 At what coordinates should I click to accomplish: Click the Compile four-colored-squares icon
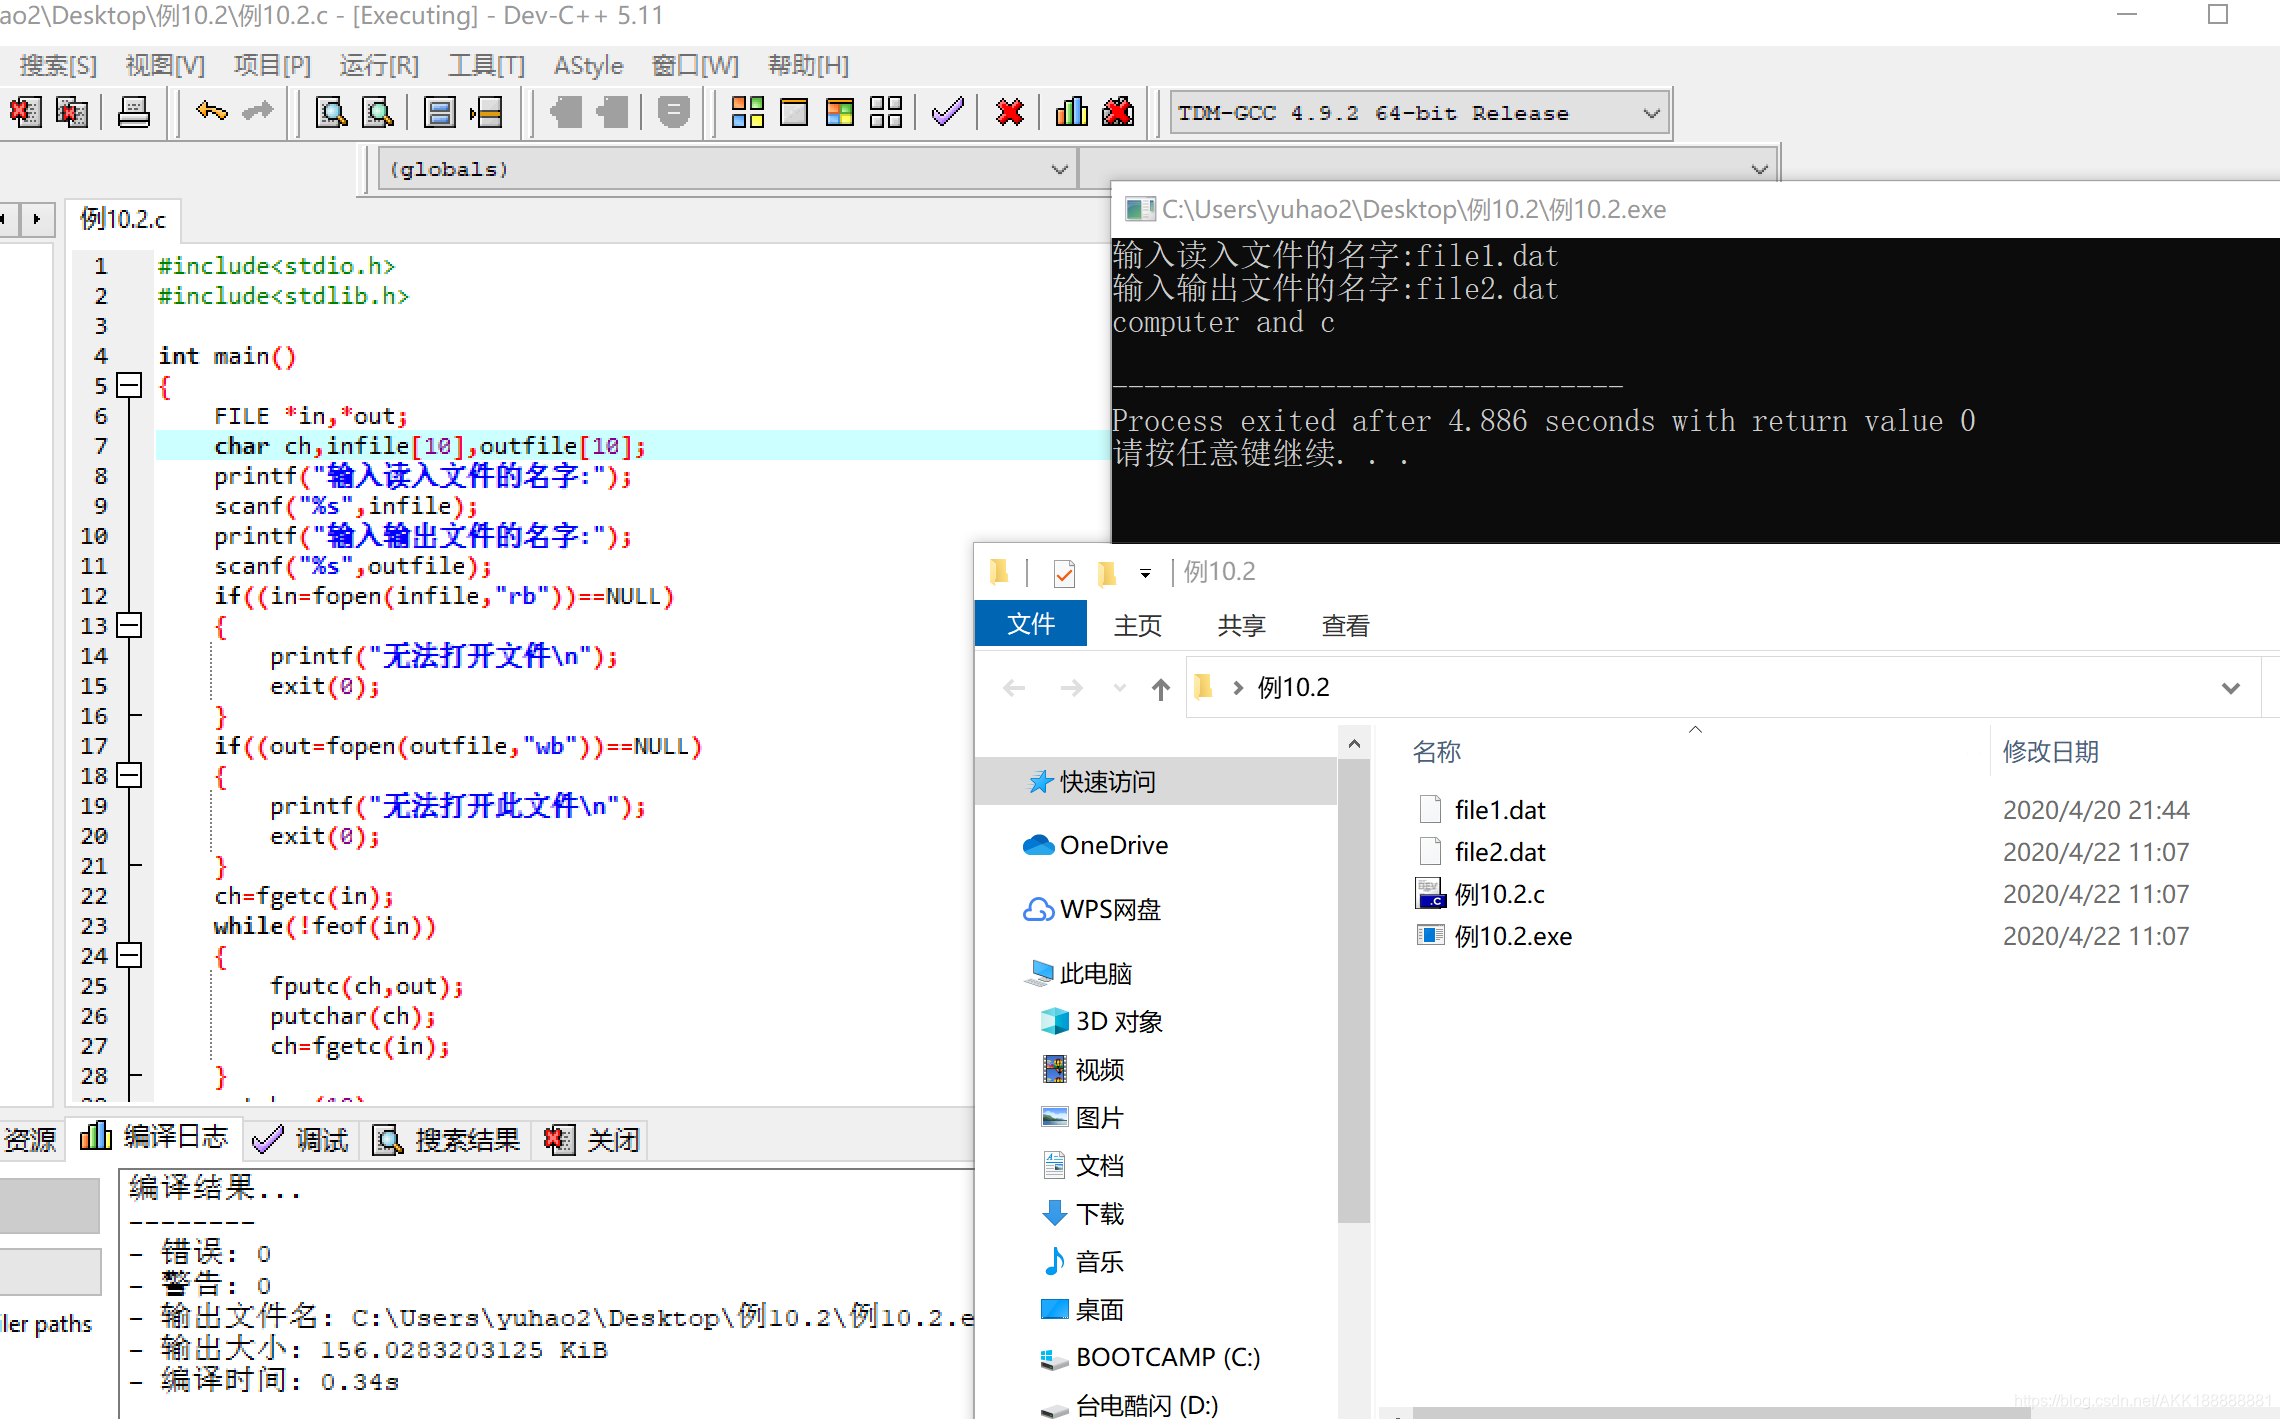747,112
